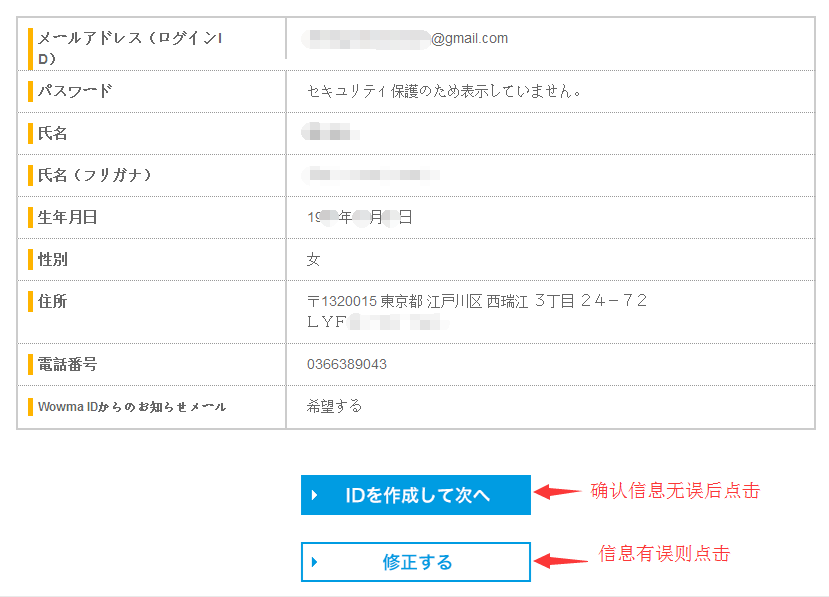
Task: Click the 希望する newsletter value
Action: click(335, 406)
